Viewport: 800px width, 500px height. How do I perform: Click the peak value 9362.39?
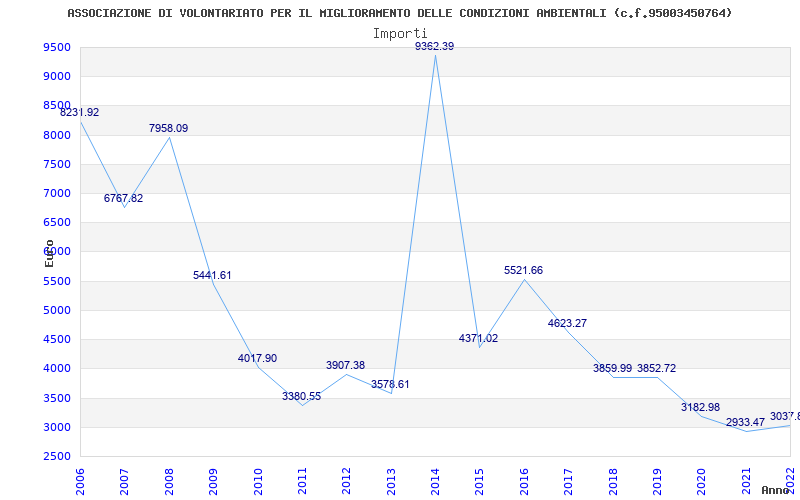coord(434,46)
